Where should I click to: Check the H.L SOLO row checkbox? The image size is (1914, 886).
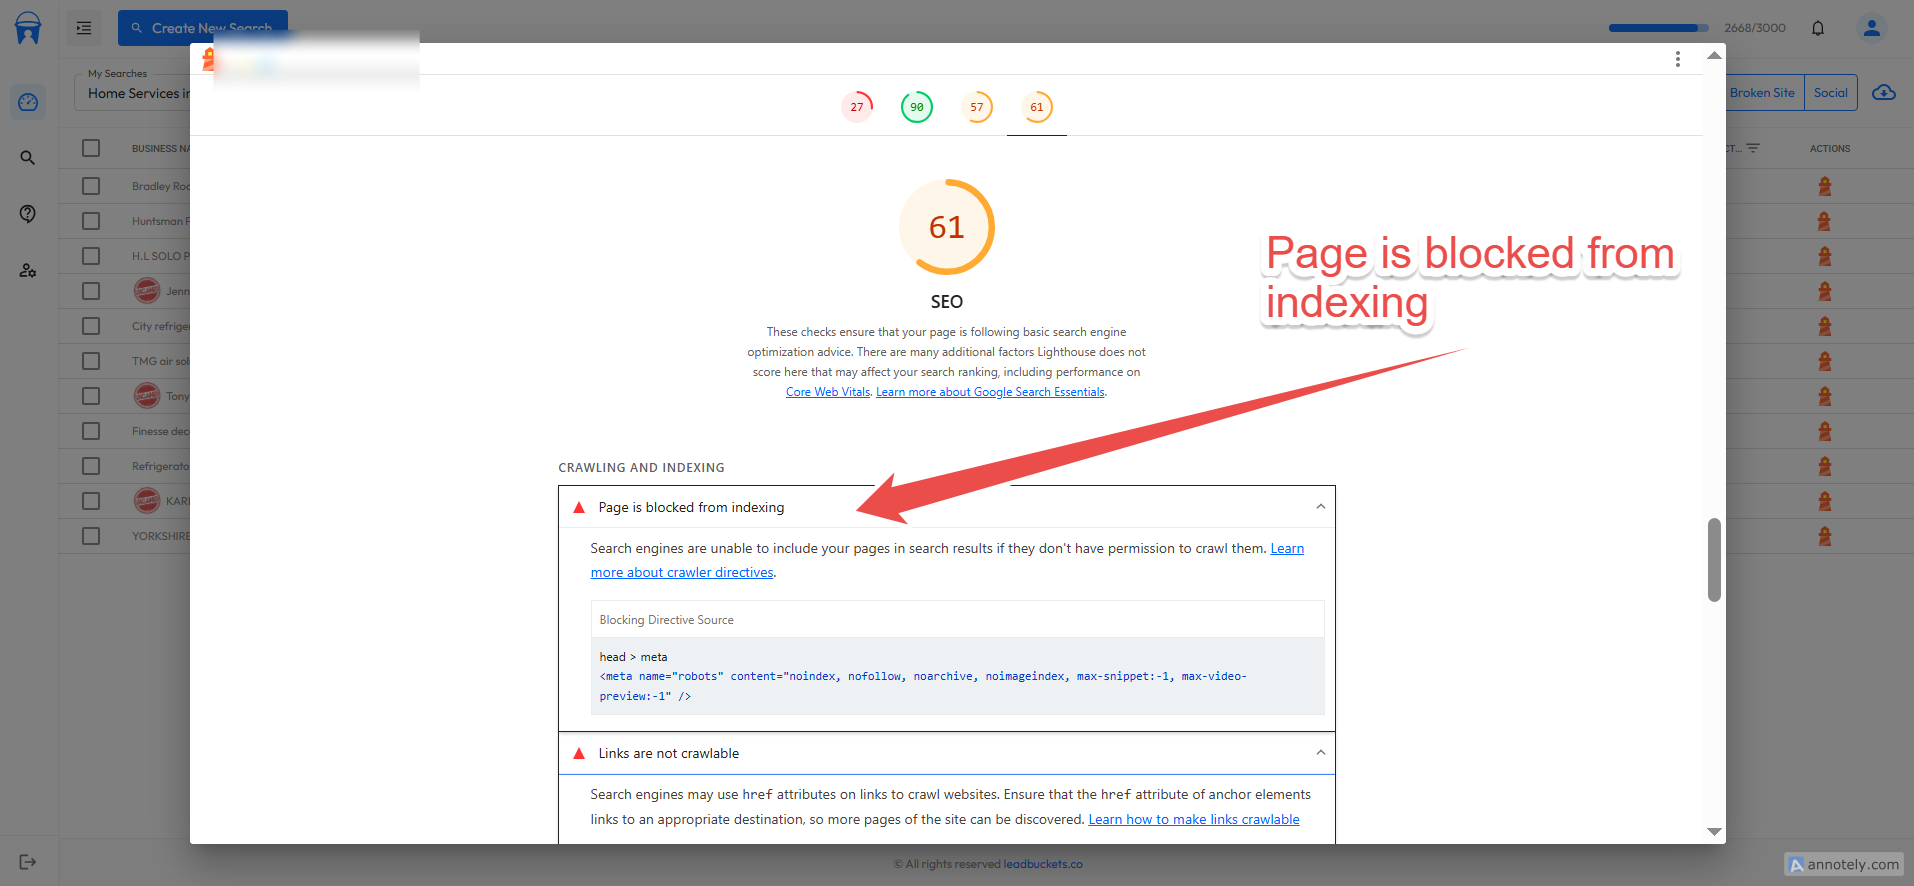pos(91,256)
